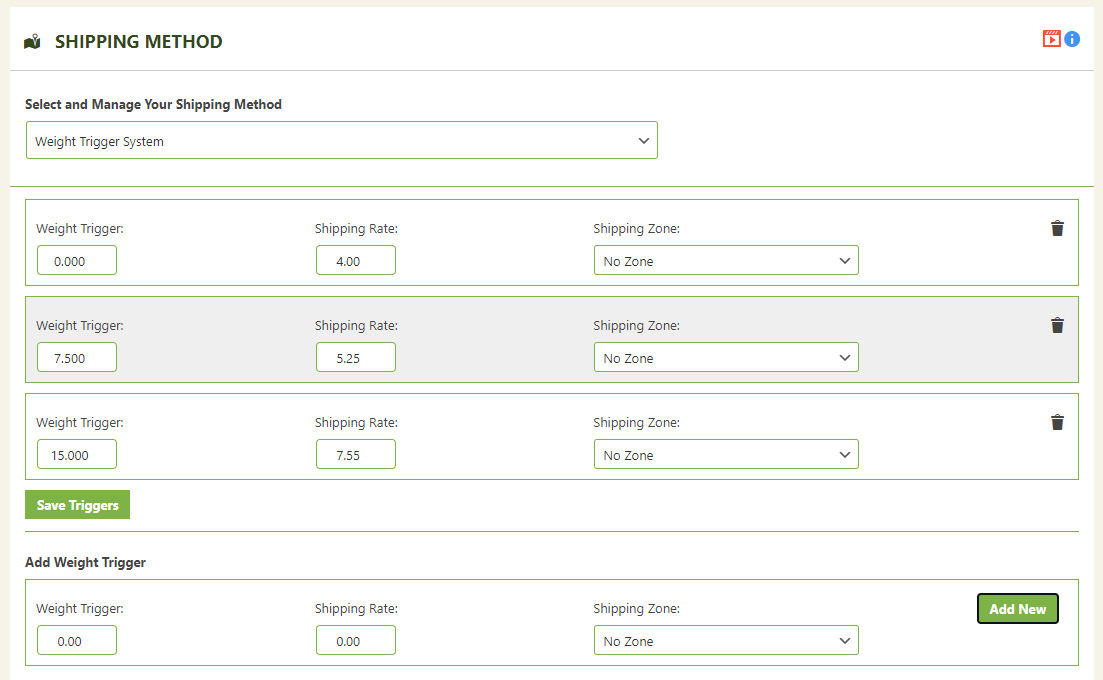Delete the 0.000 weight trigger row
The width and height of the screenshot is (1103, 680).
pos(1057,228)
